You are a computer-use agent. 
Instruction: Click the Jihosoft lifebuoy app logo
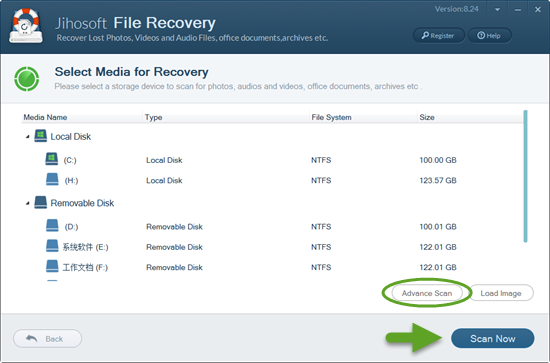click(x=26, y=26)
